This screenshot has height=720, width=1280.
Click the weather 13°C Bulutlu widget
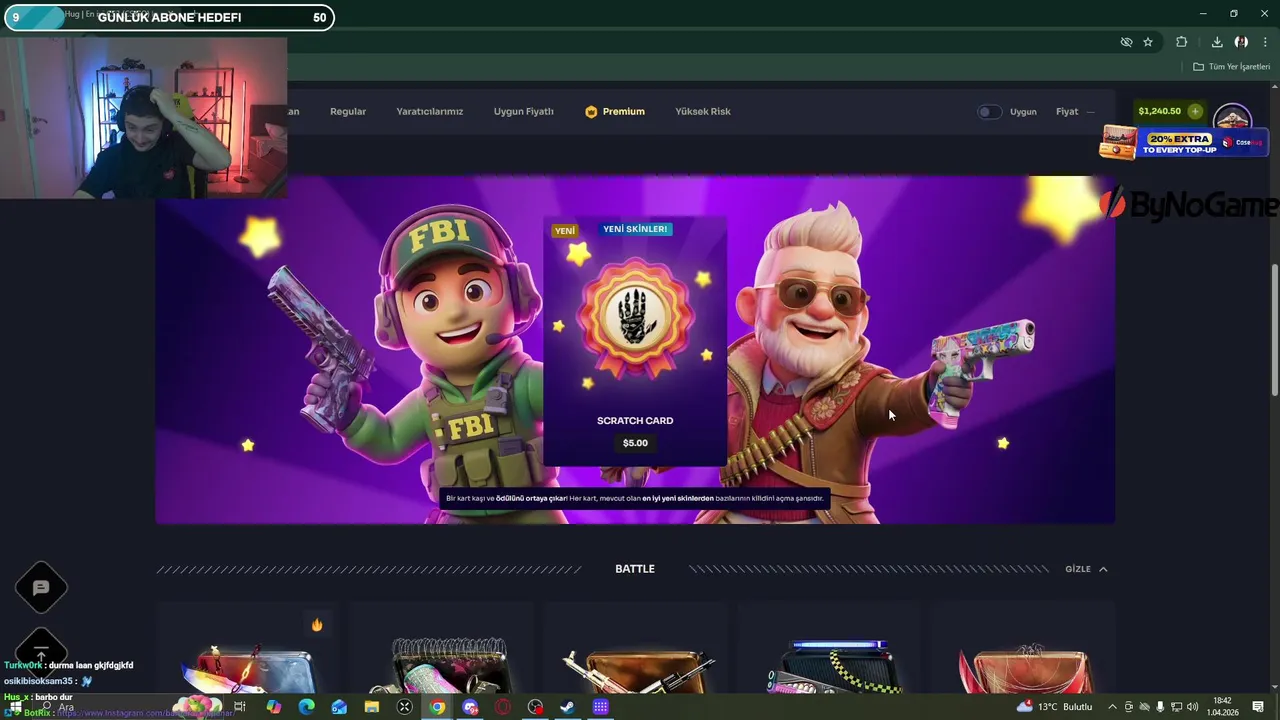point(1055,707)
